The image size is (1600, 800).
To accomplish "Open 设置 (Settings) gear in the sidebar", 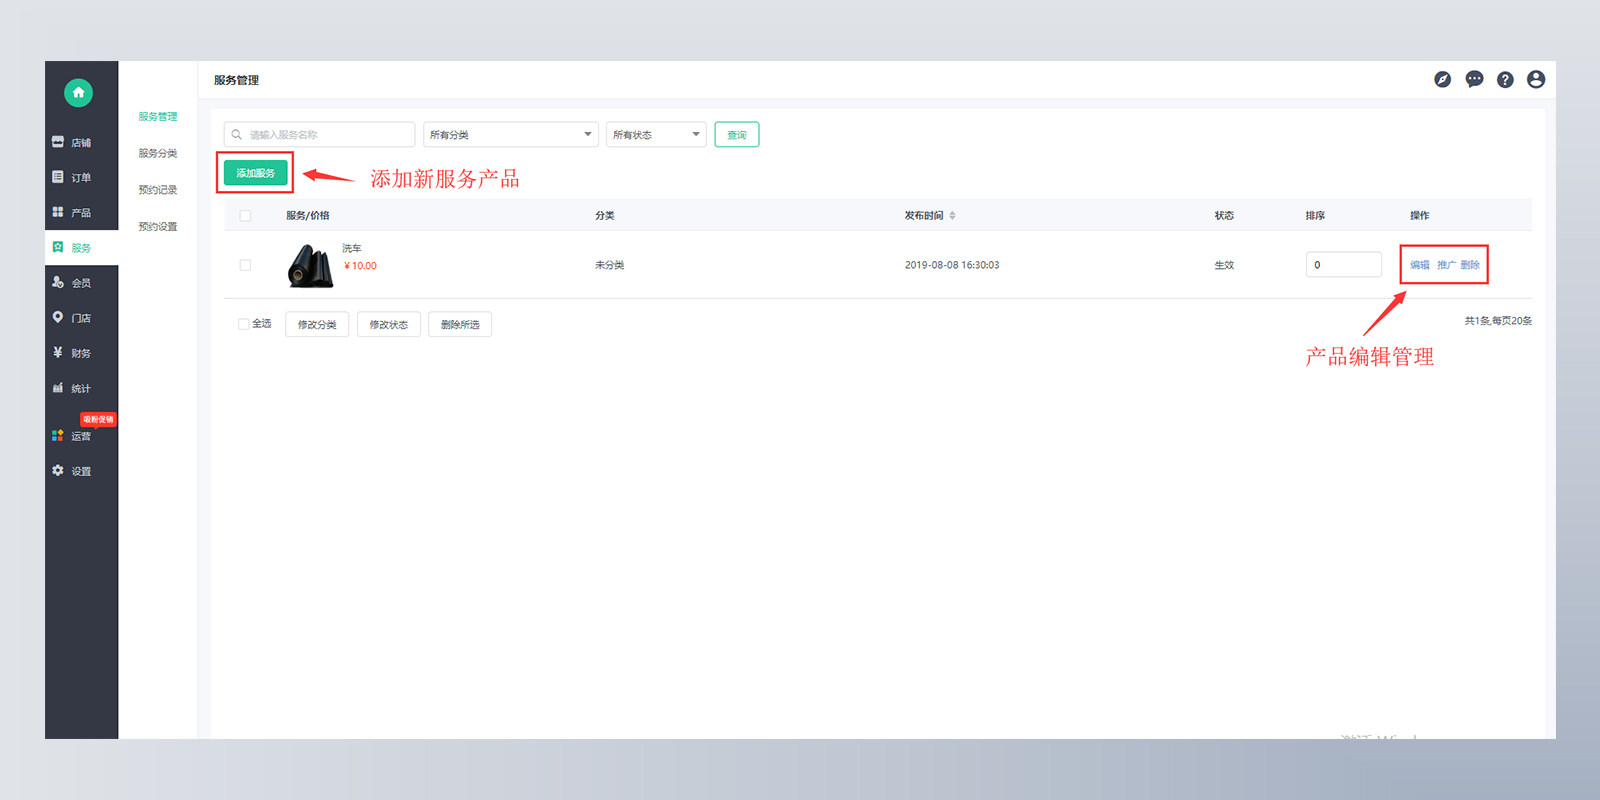I will (72, 471).
